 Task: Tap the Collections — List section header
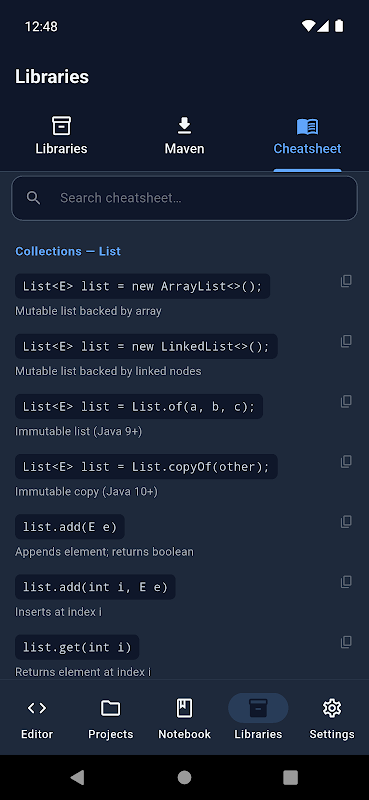coord(68,251)
